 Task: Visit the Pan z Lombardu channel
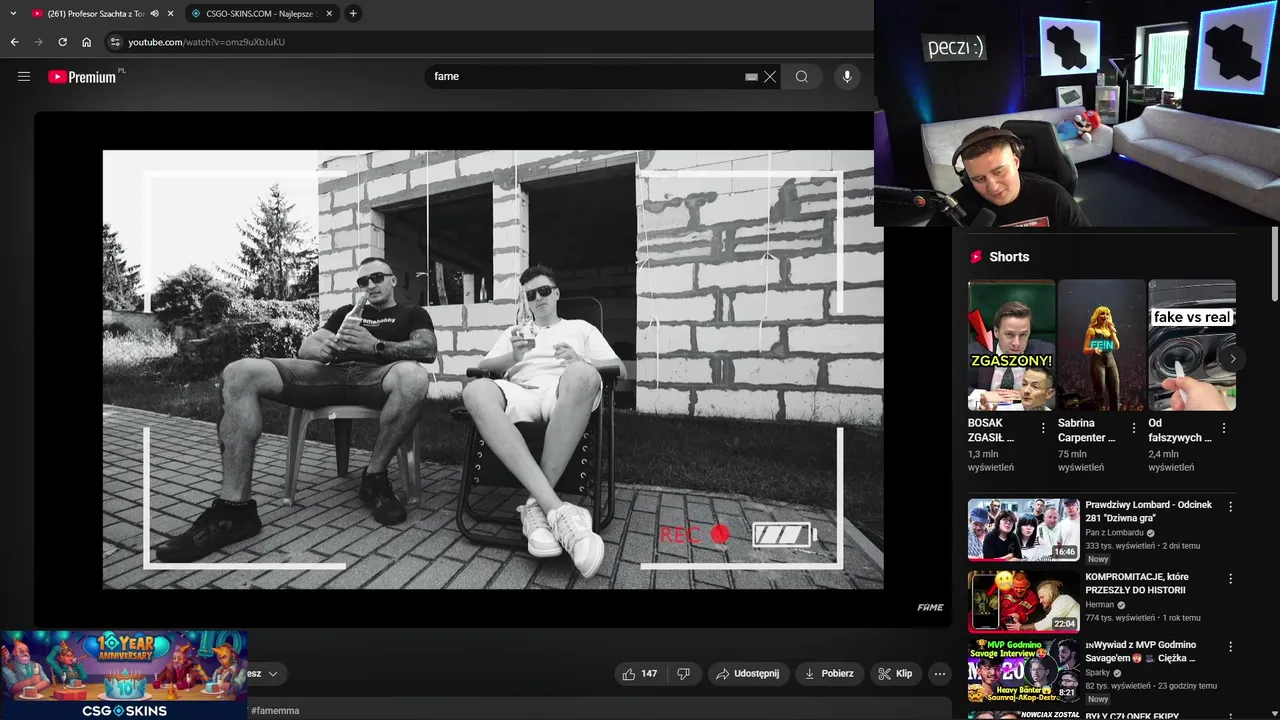pyautogui.click(x=1114, y=533)
